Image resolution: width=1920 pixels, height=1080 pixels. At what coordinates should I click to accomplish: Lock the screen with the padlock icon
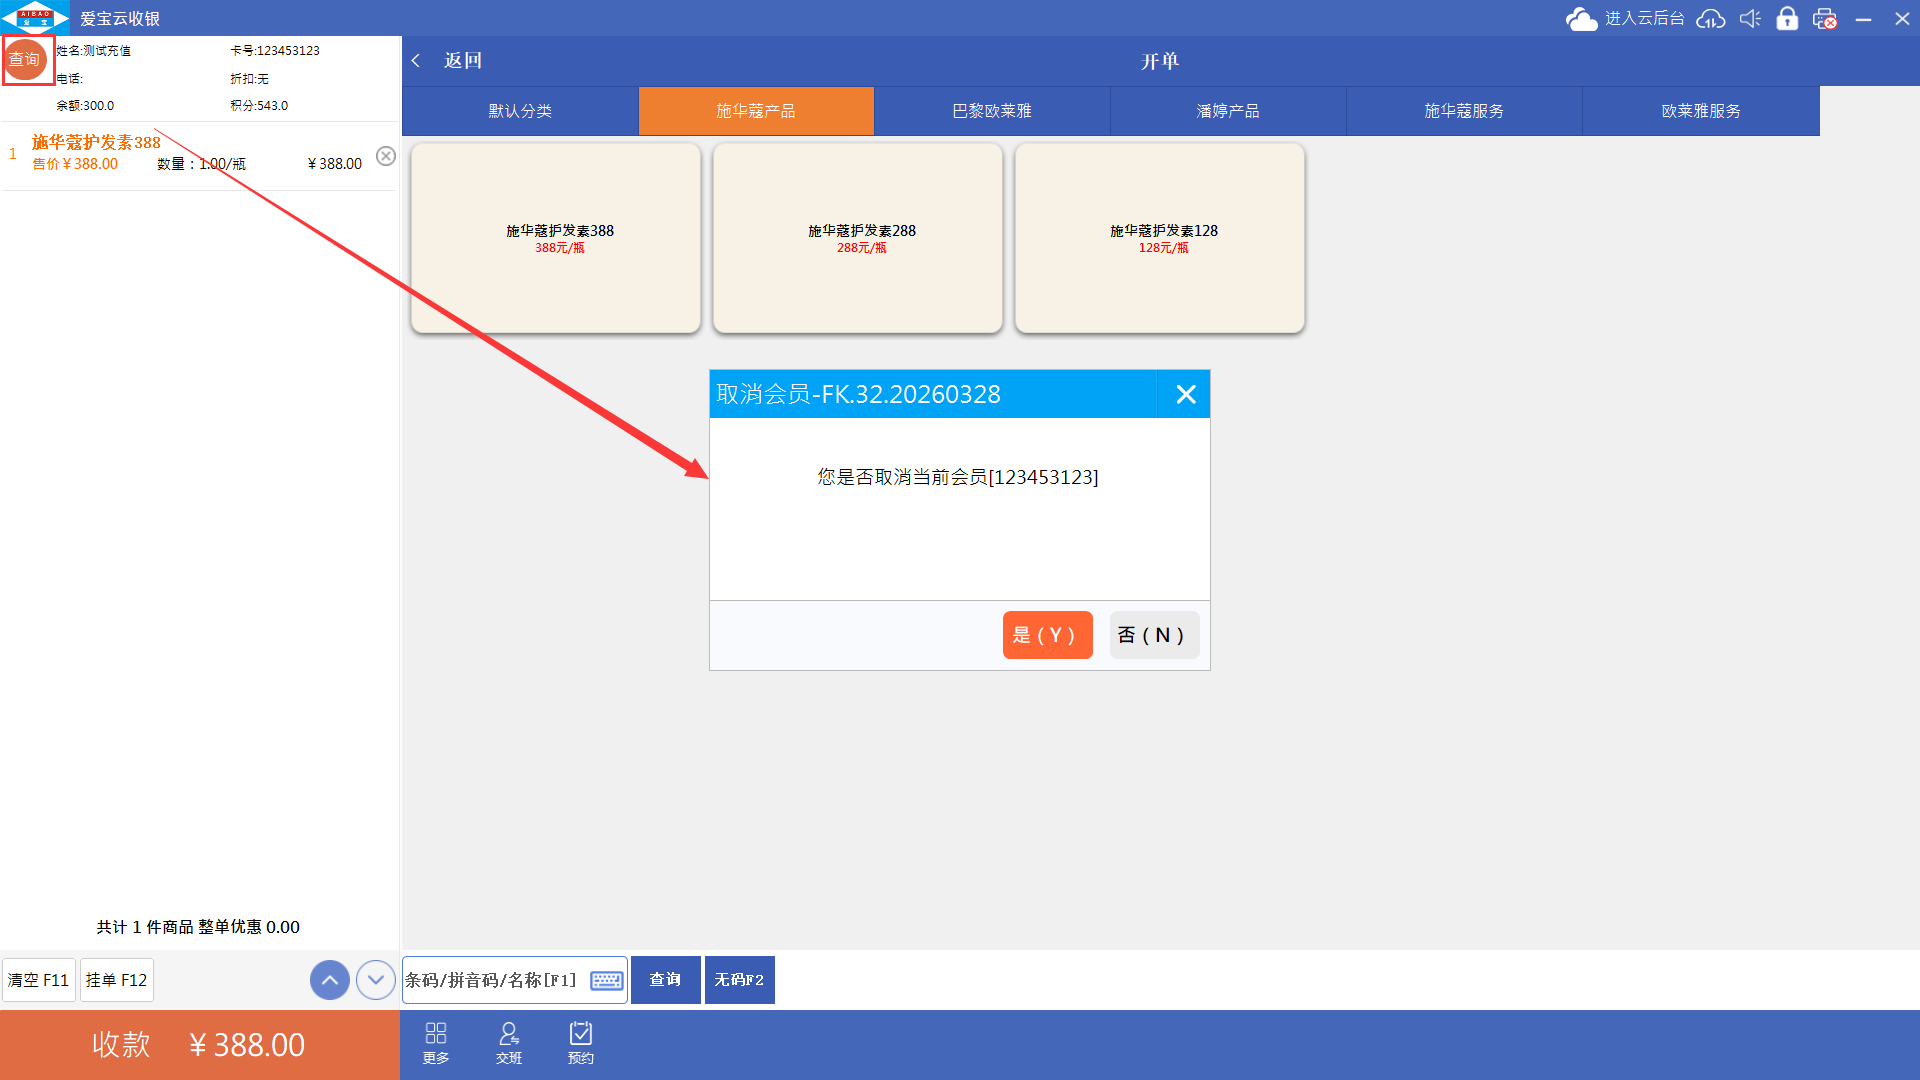1787,19
